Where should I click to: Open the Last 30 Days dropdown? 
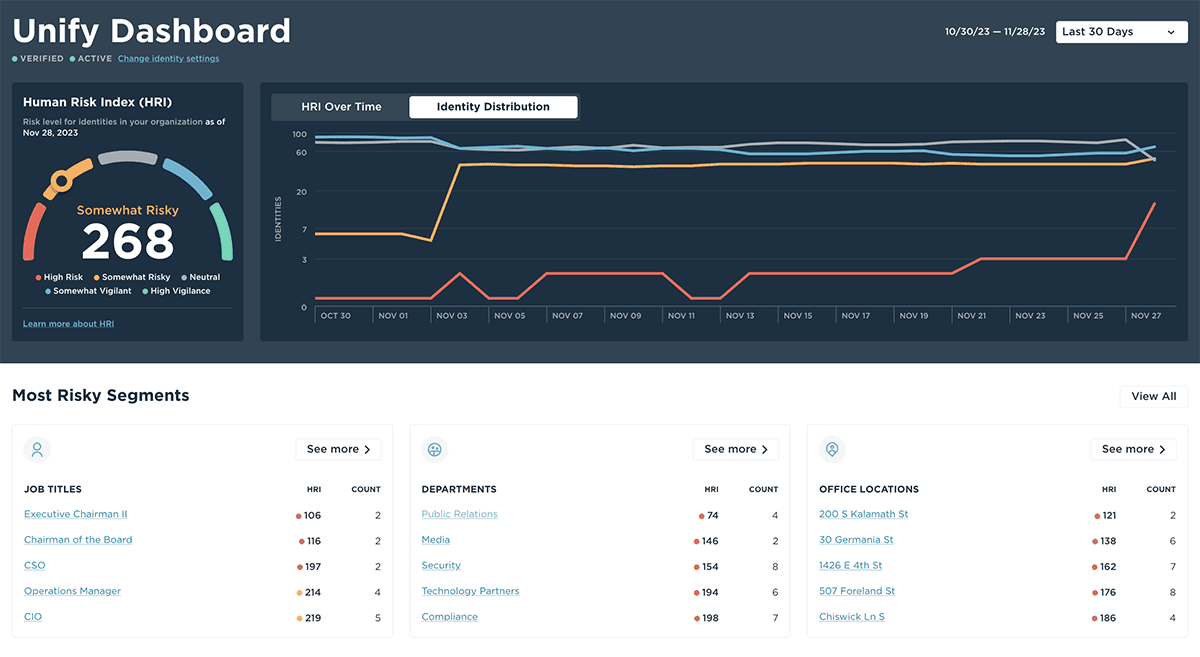[1121, 32]
